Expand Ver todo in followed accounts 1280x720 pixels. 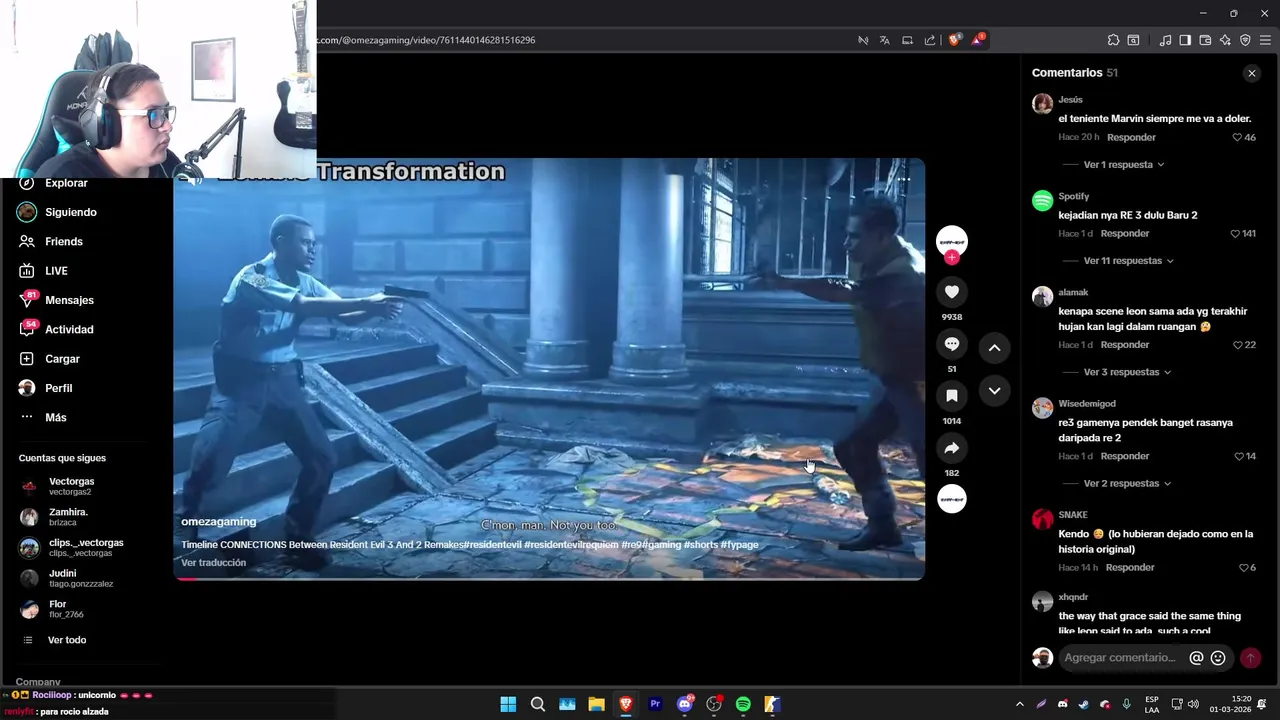click(x=67, y=640)
